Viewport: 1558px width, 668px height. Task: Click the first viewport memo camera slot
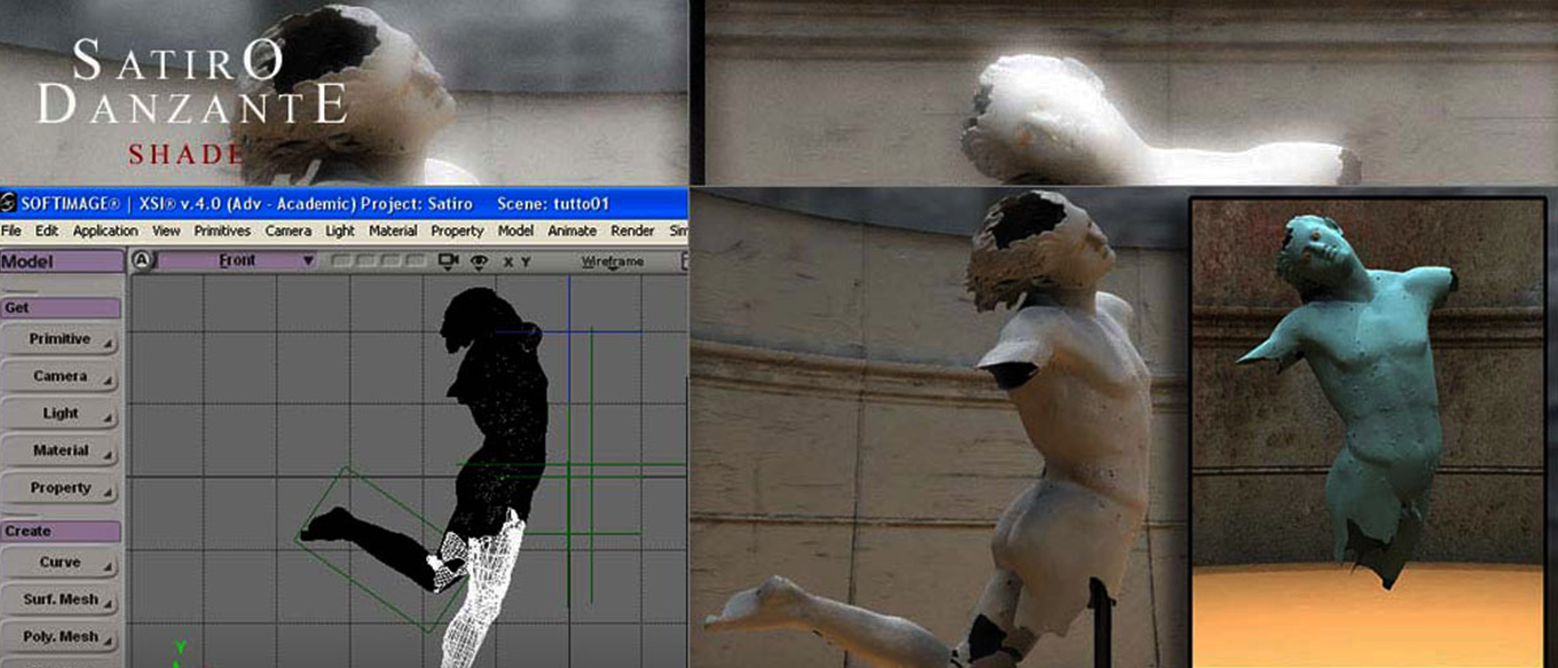pyautogui.click(x=342, y=261)
